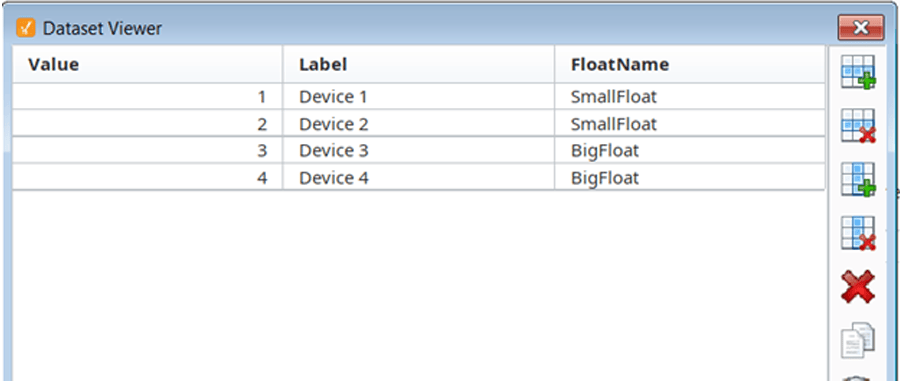Select the Device 3 label cell
The width and height of the screenshot is (900, 381).
pos(419,150)
